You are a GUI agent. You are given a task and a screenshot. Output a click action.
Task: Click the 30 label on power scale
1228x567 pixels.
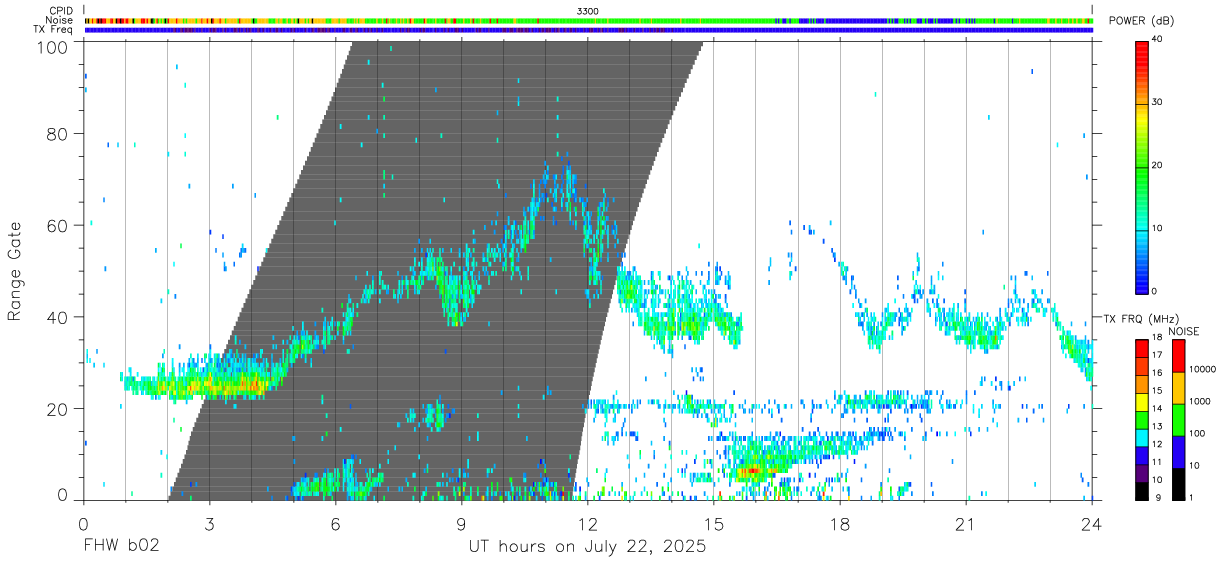coord(1158,102)
